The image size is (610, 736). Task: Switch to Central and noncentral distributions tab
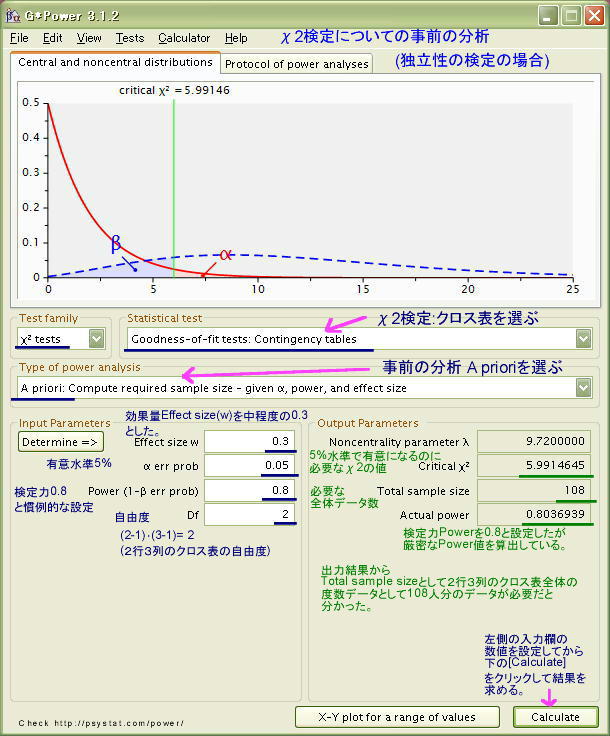click(115, 62)
